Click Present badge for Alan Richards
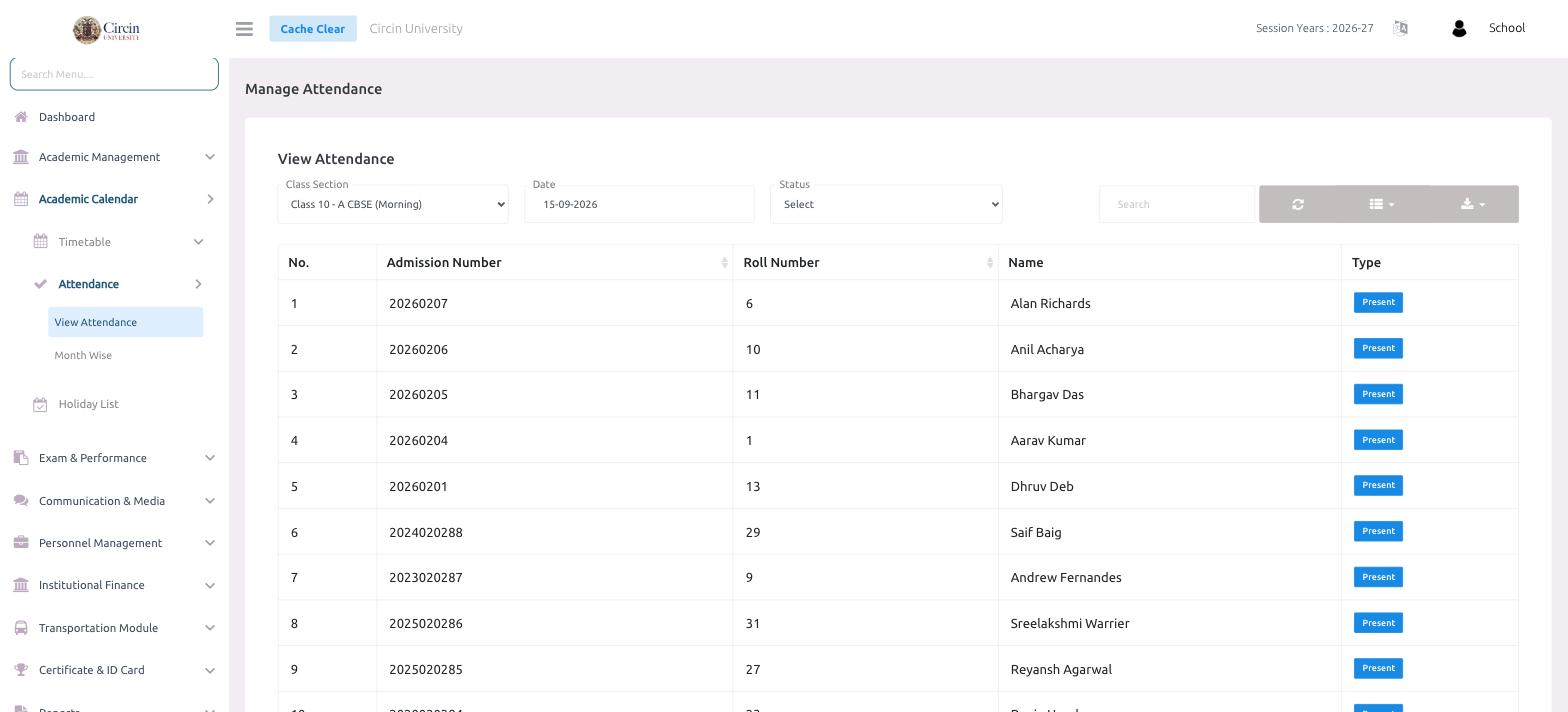Image resolution: width=1568 pixels, height=712 pixels. click(x=1378, y=302)
